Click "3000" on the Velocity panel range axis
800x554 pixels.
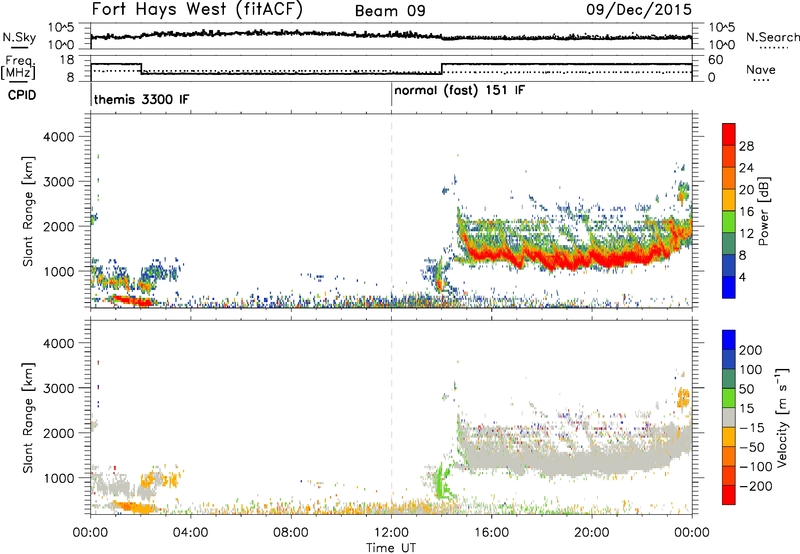click(58, 388)
